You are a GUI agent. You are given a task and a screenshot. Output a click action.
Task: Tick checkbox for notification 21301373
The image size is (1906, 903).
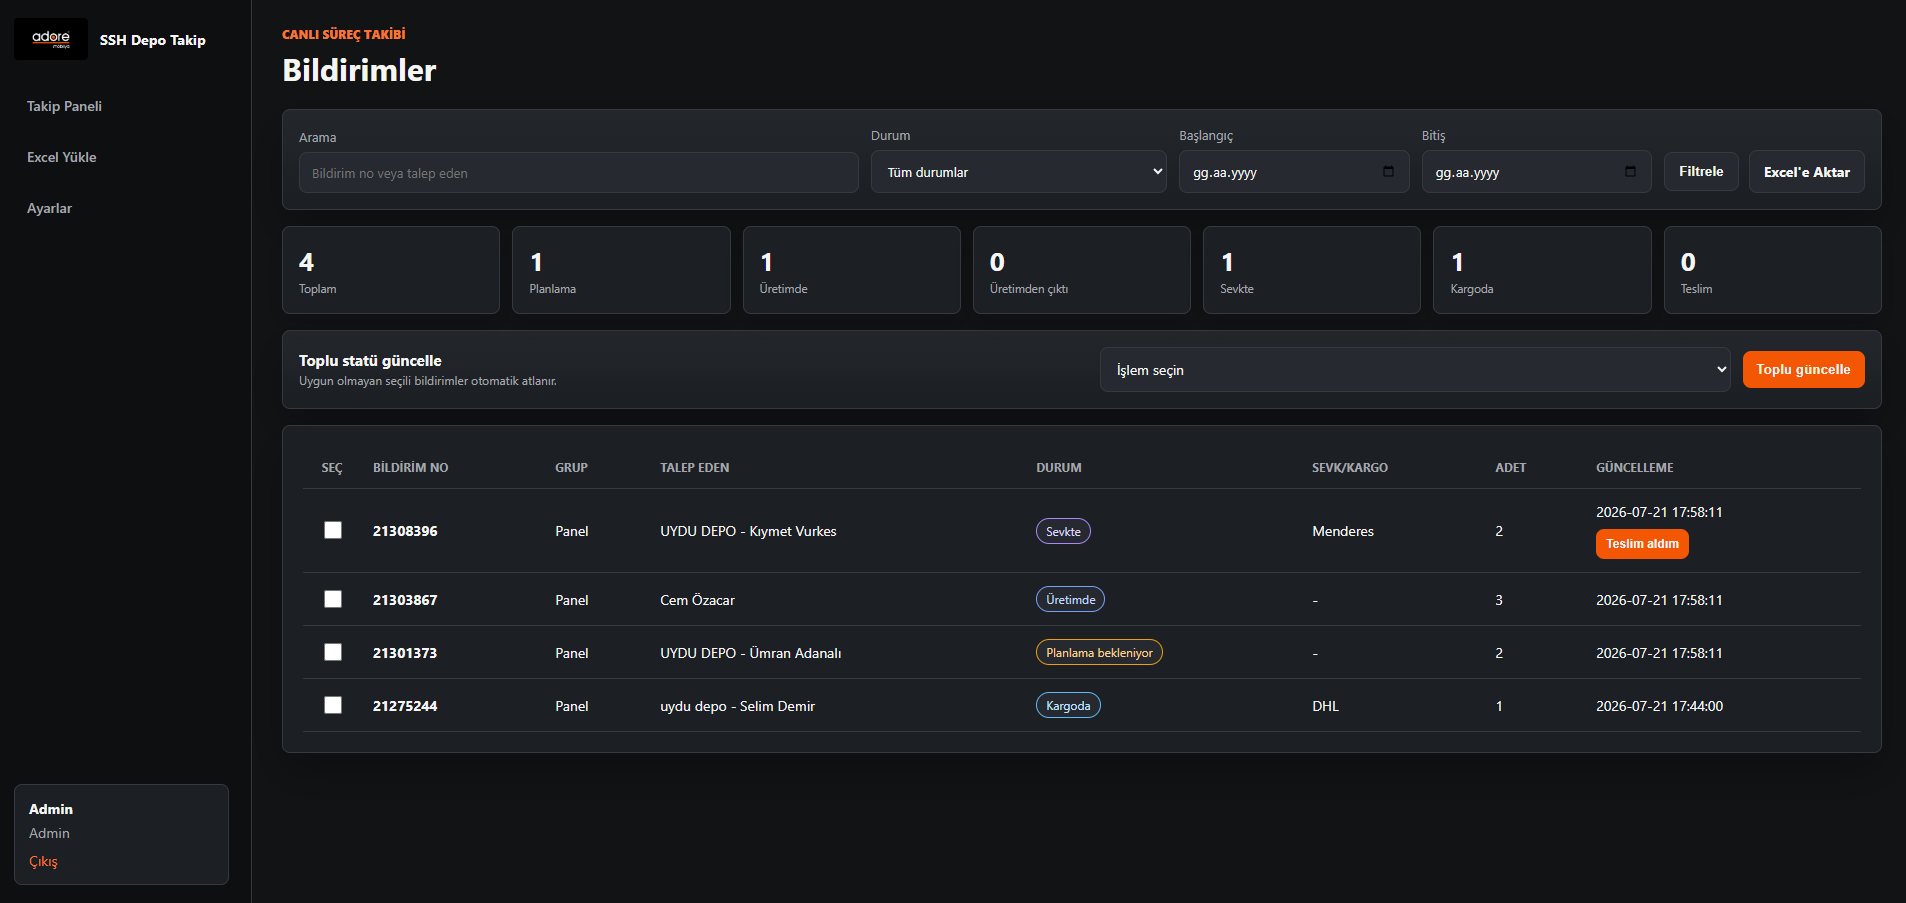(x=333, y=652)
